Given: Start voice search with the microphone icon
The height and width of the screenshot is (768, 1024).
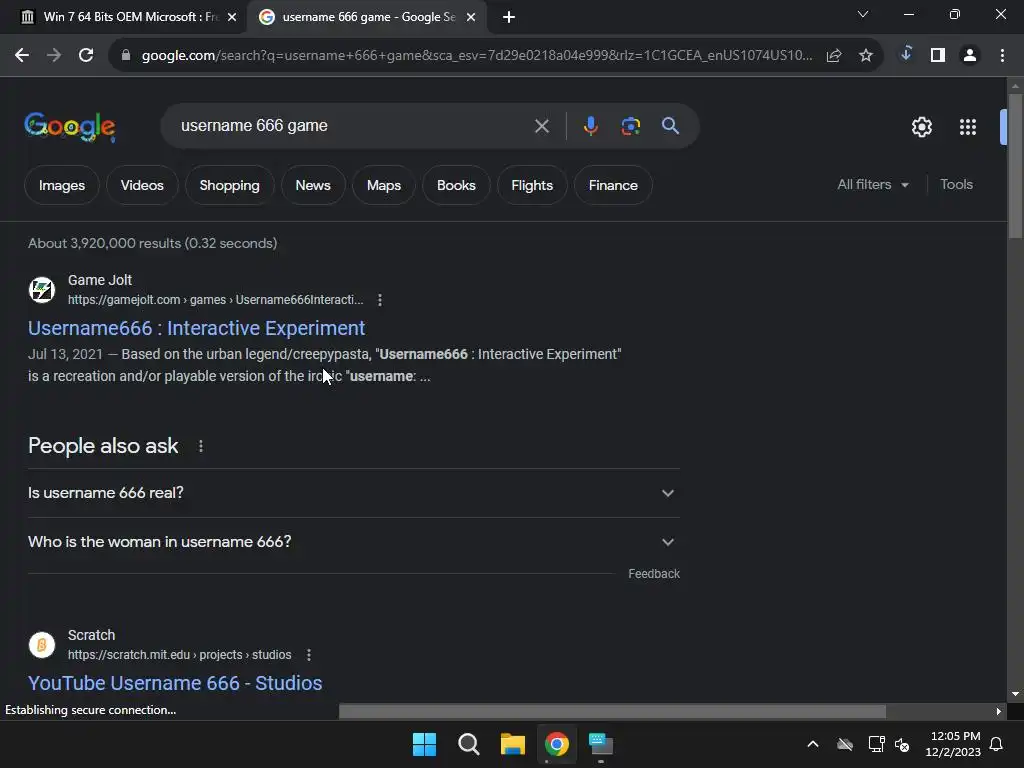Looking at the screenshot, I should click(x=590, y=126).
